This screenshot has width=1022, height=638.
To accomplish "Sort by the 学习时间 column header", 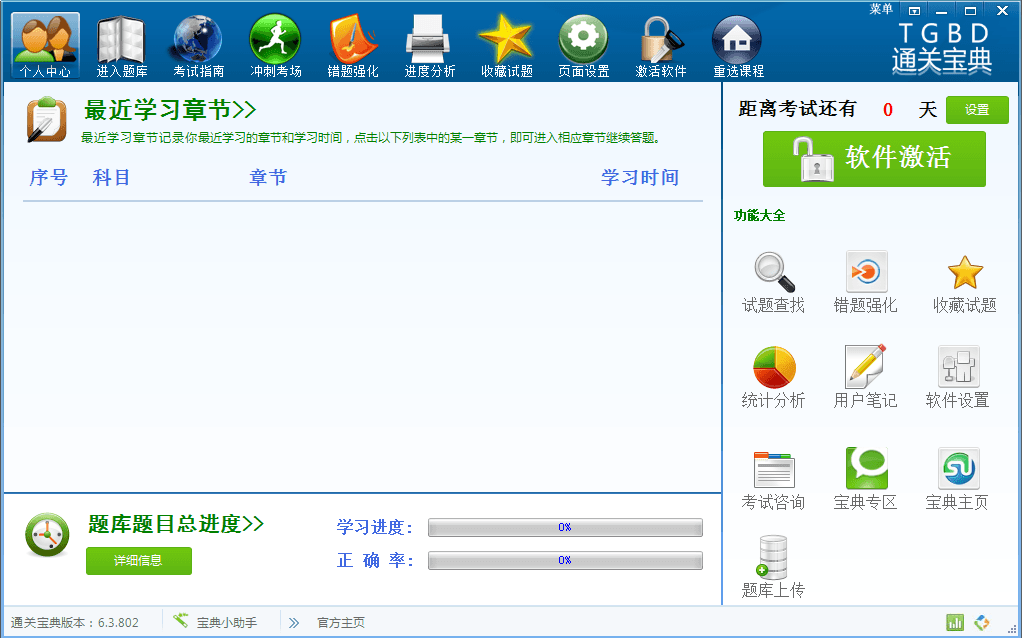I will pyautogui.click(x=639, y=178).
